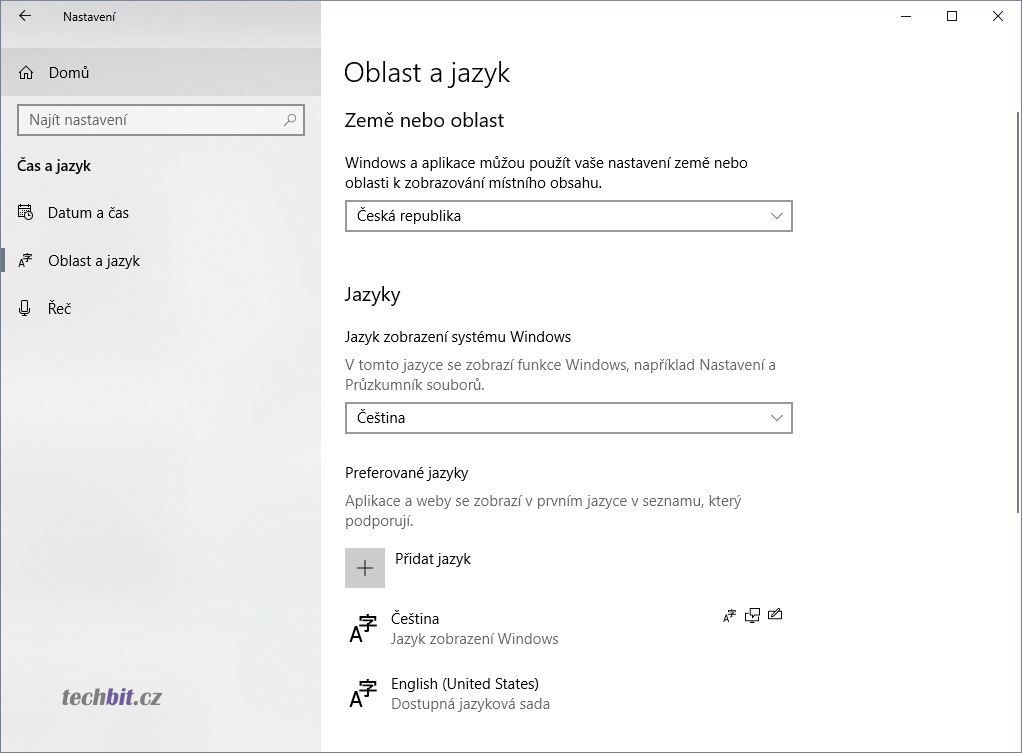Viewport: 1022px width, 753px height.
Task: Click the Datum a čas calendar icon
Action: 25,213
